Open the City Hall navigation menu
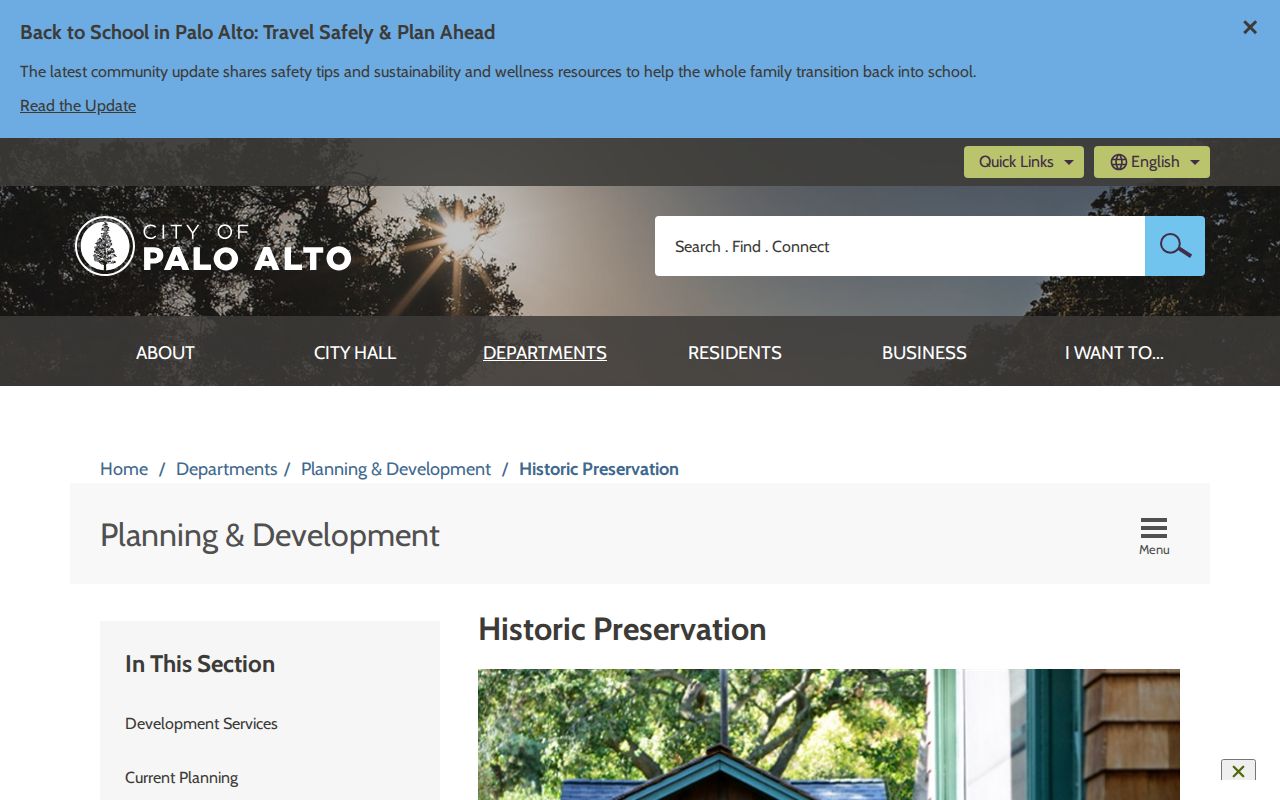The image size is (1280, 800). coord(355,352)
